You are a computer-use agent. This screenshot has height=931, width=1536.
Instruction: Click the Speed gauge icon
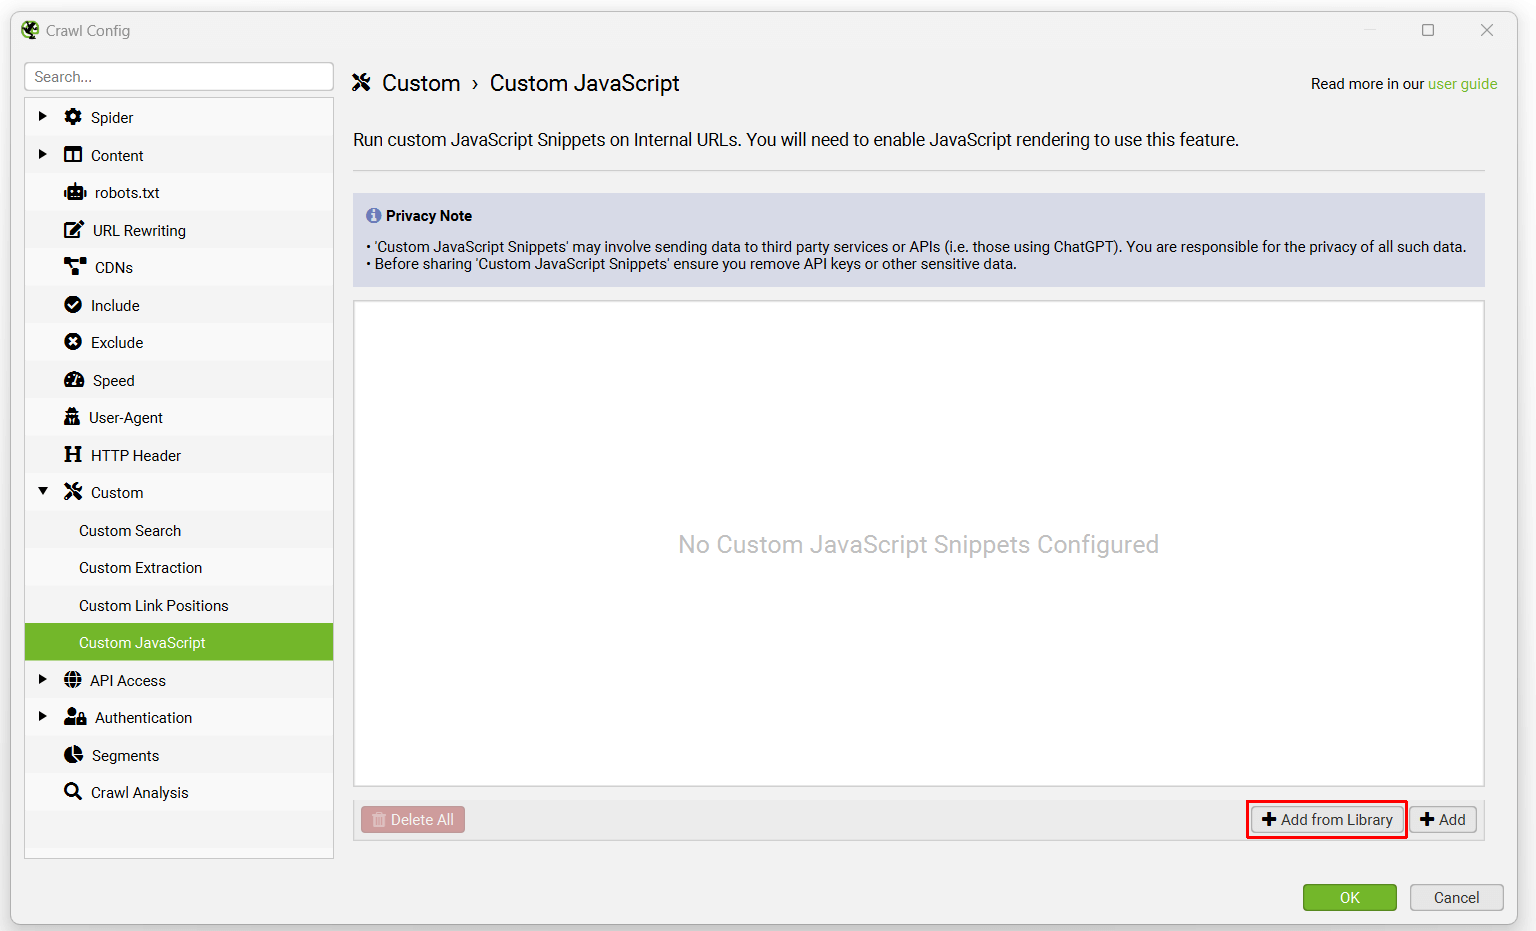click(x=74, y=380)
